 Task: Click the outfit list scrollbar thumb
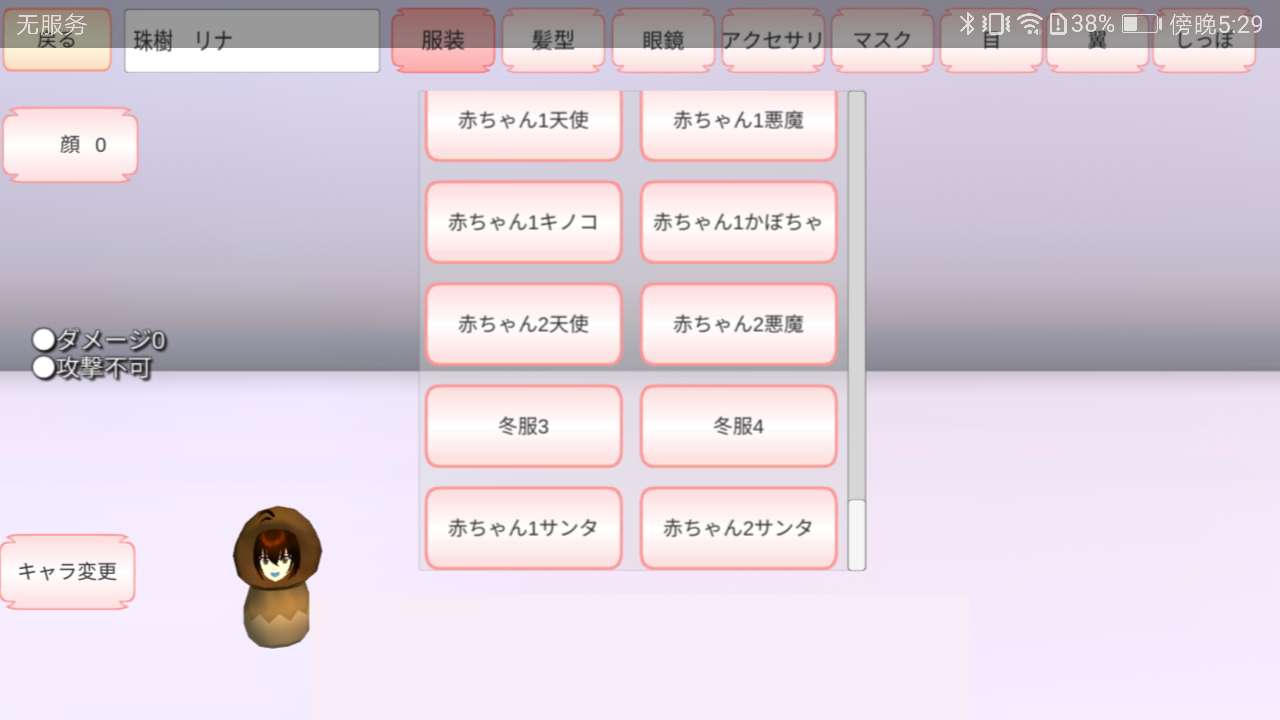point(857,535)
